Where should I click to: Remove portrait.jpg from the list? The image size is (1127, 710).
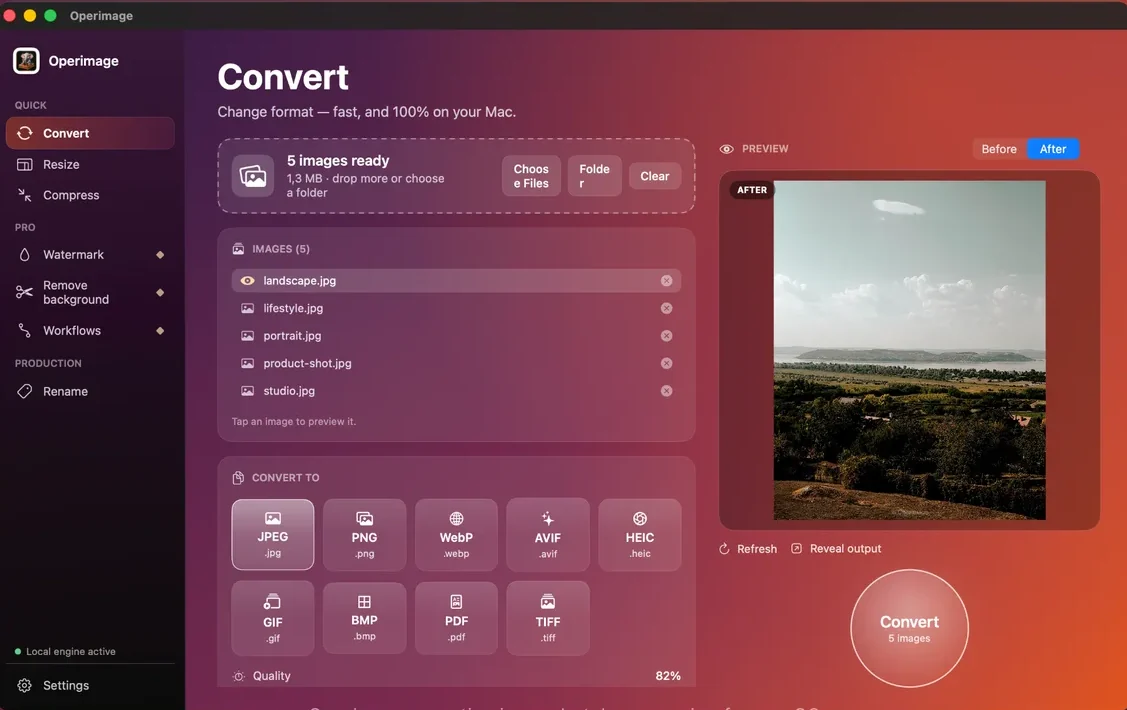click(x=666, y=336)
